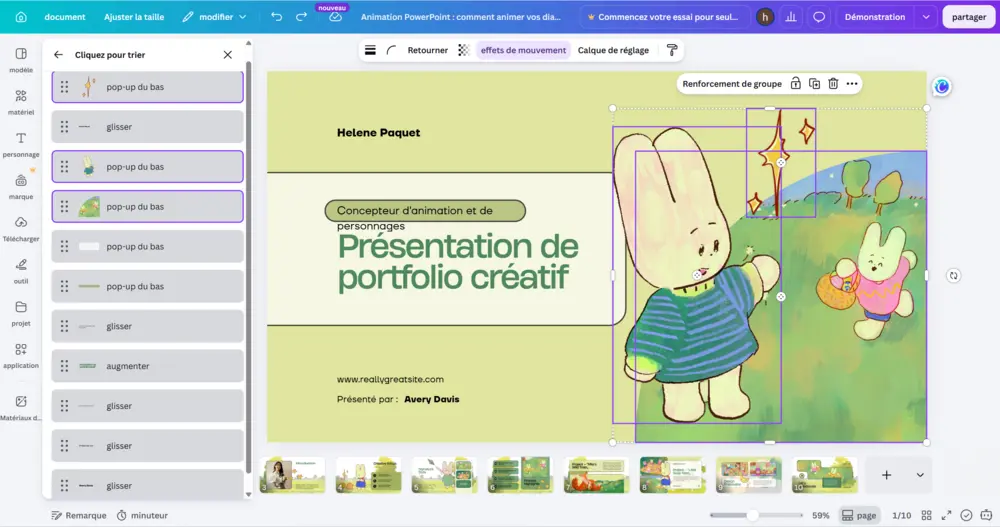Click the 59% zoom value

[x=821, y=516]
